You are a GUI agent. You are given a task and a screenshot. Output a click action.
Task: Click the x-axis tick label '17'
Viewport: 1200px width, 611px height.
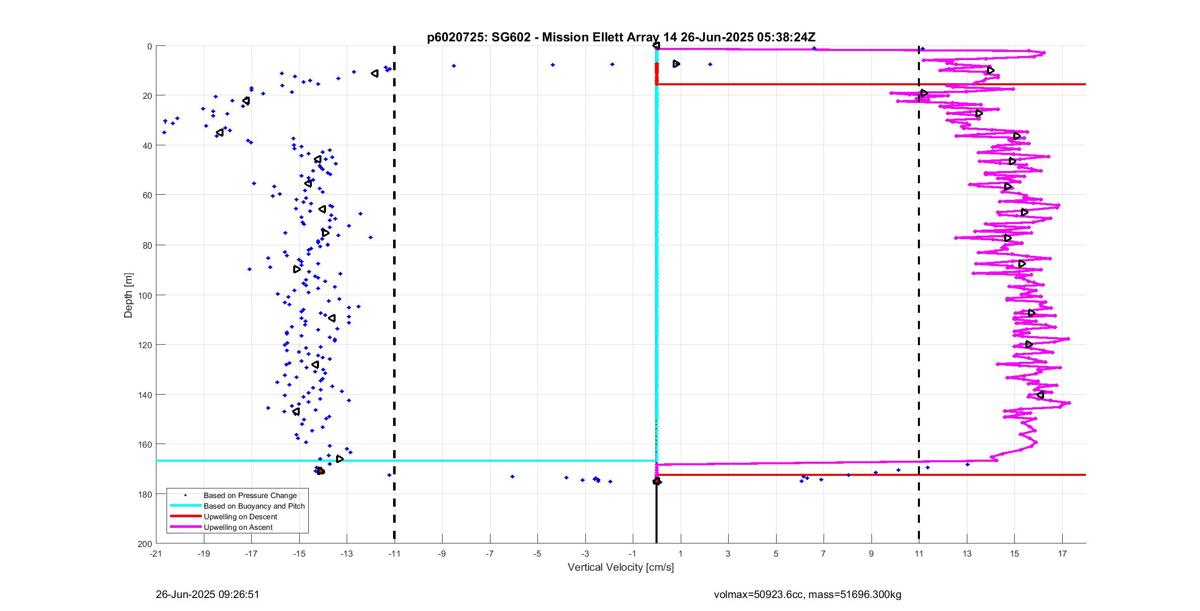(x=1062, y=553)
